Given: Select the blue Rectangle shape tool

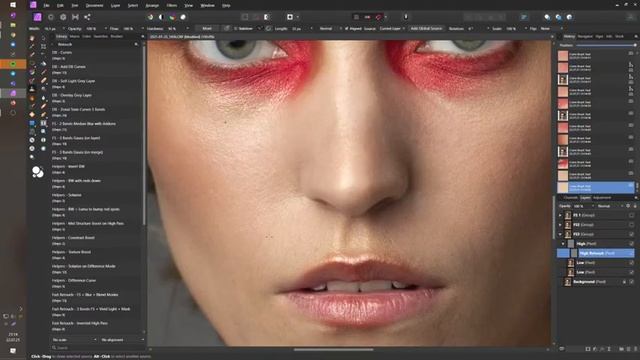Looking at the screenshot, I should [x=32, y=123].
